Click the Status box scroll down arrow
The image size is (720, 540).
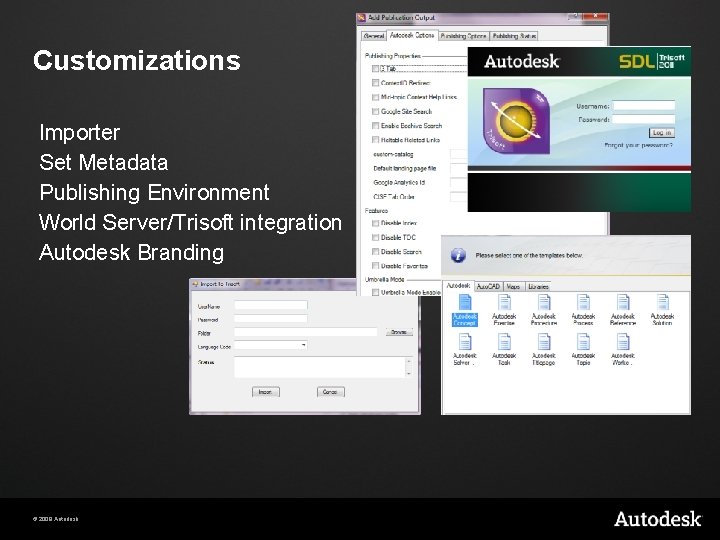[408, 374]
